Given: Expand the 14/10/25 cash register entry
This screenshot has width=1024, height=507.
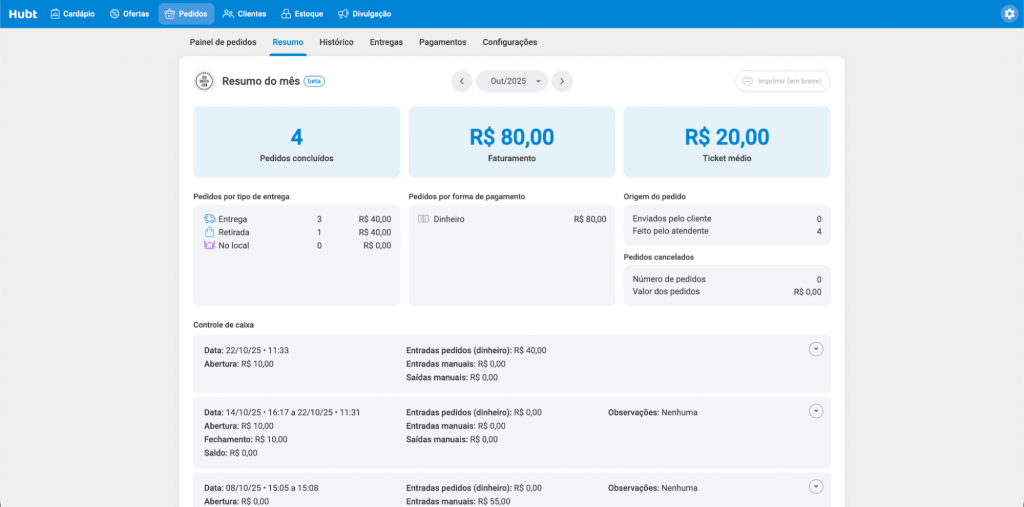Looking at the screenshot, I should click(x=815, y=411).
